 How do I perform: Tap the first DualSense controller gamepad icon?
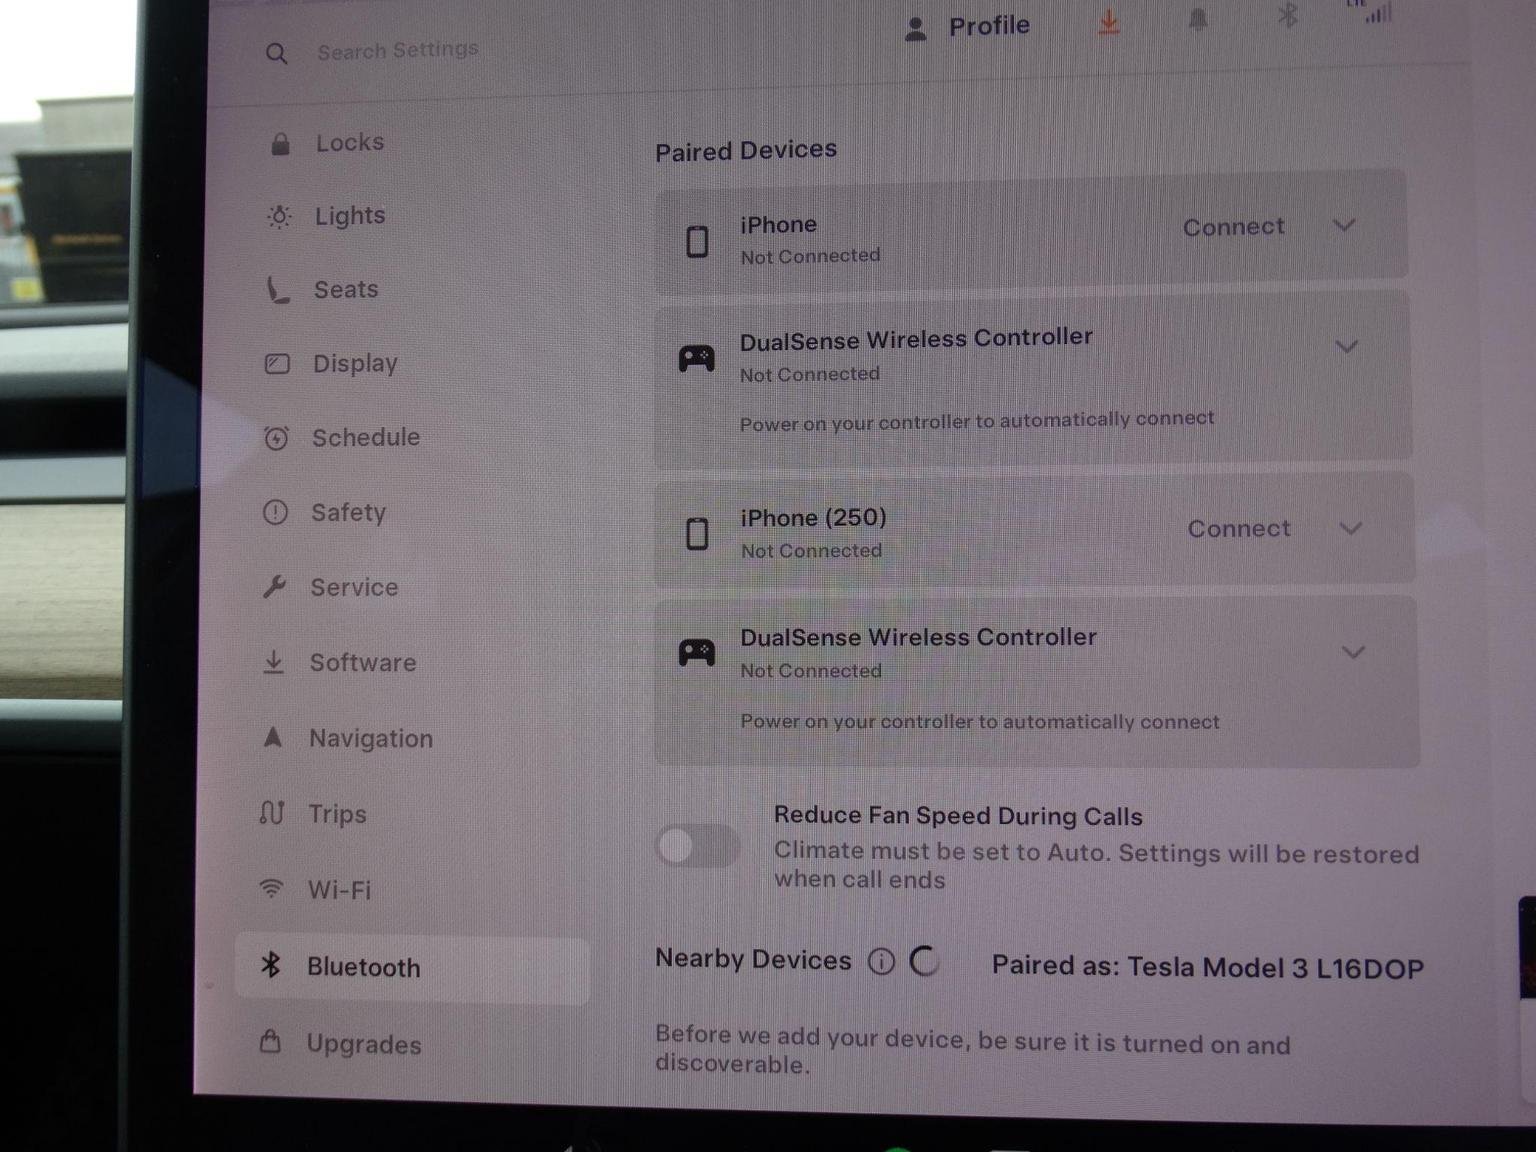[696, 358]
